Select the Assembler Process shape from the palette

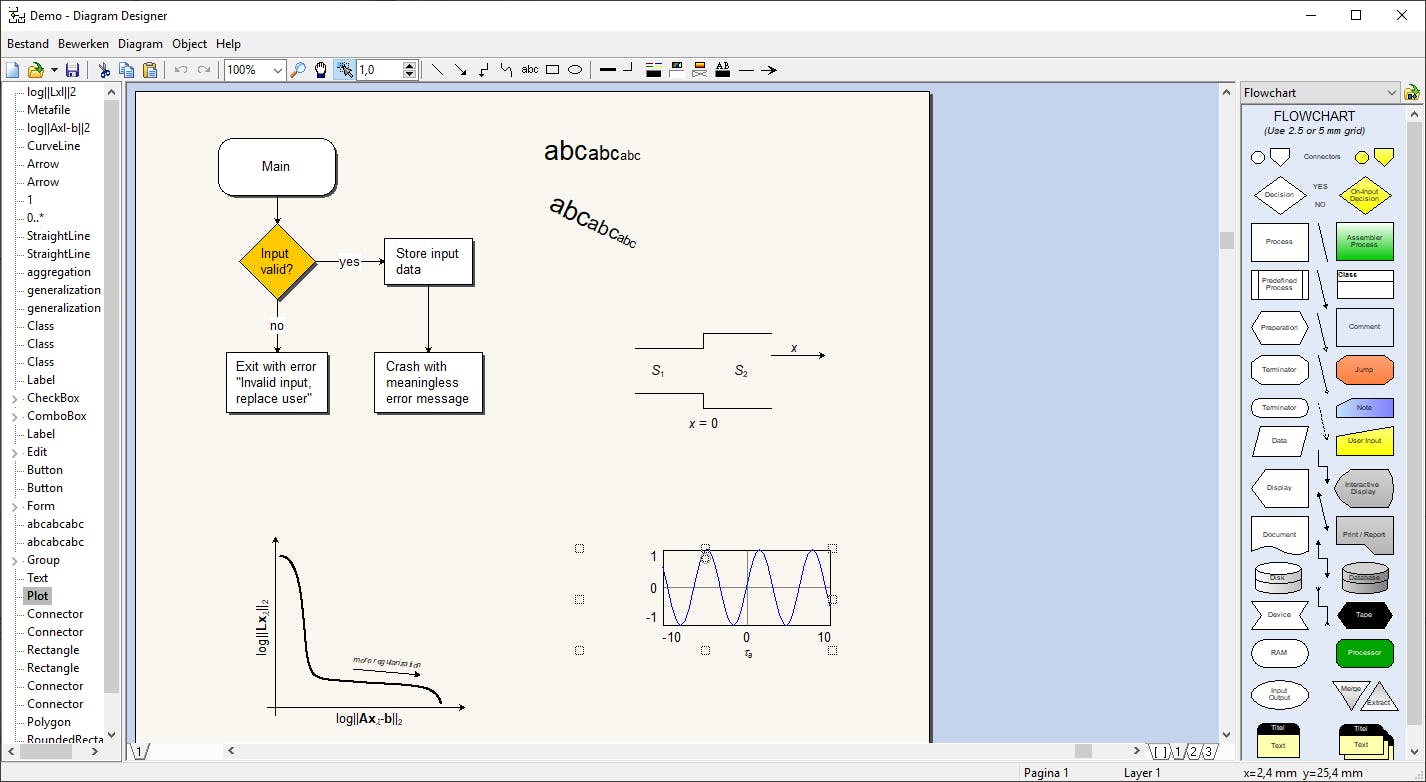tap(1364, 241)
